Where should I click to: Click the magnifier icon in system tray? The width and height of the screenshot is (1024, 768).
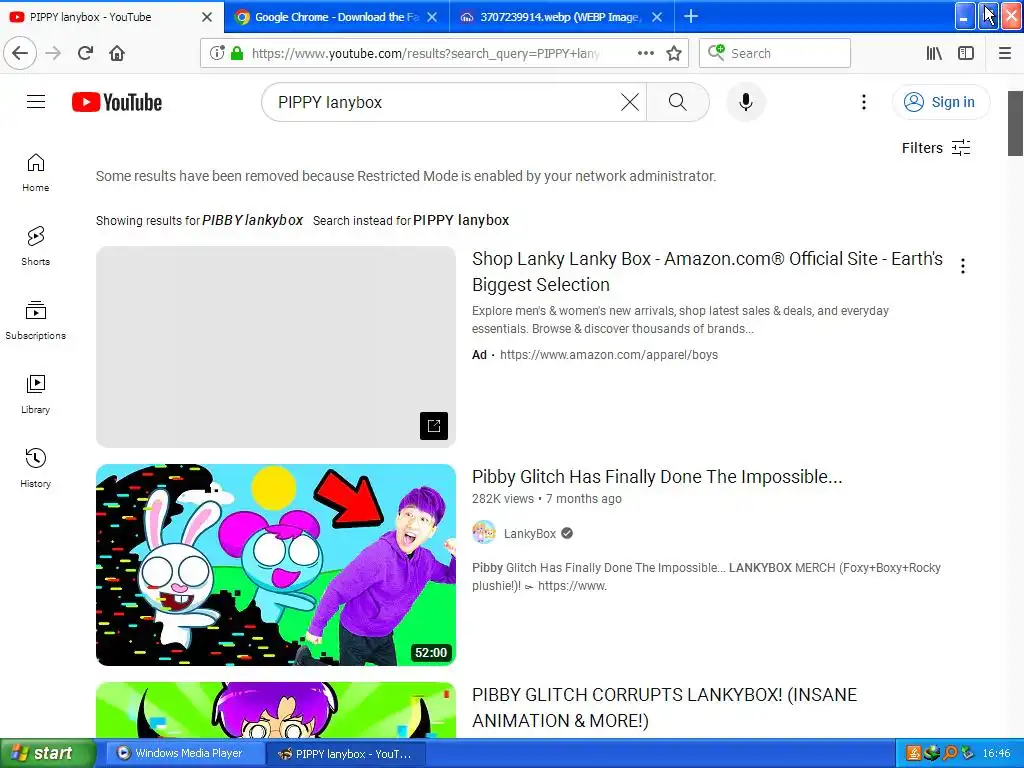coord(950,753)
